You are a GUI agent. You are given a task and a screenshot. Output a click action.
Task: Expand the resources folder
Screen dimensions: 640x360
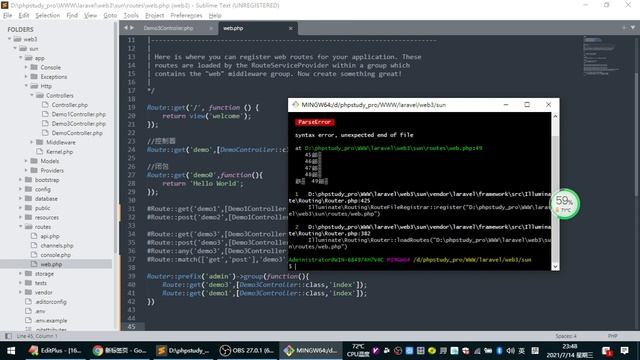tap(20, 218)
